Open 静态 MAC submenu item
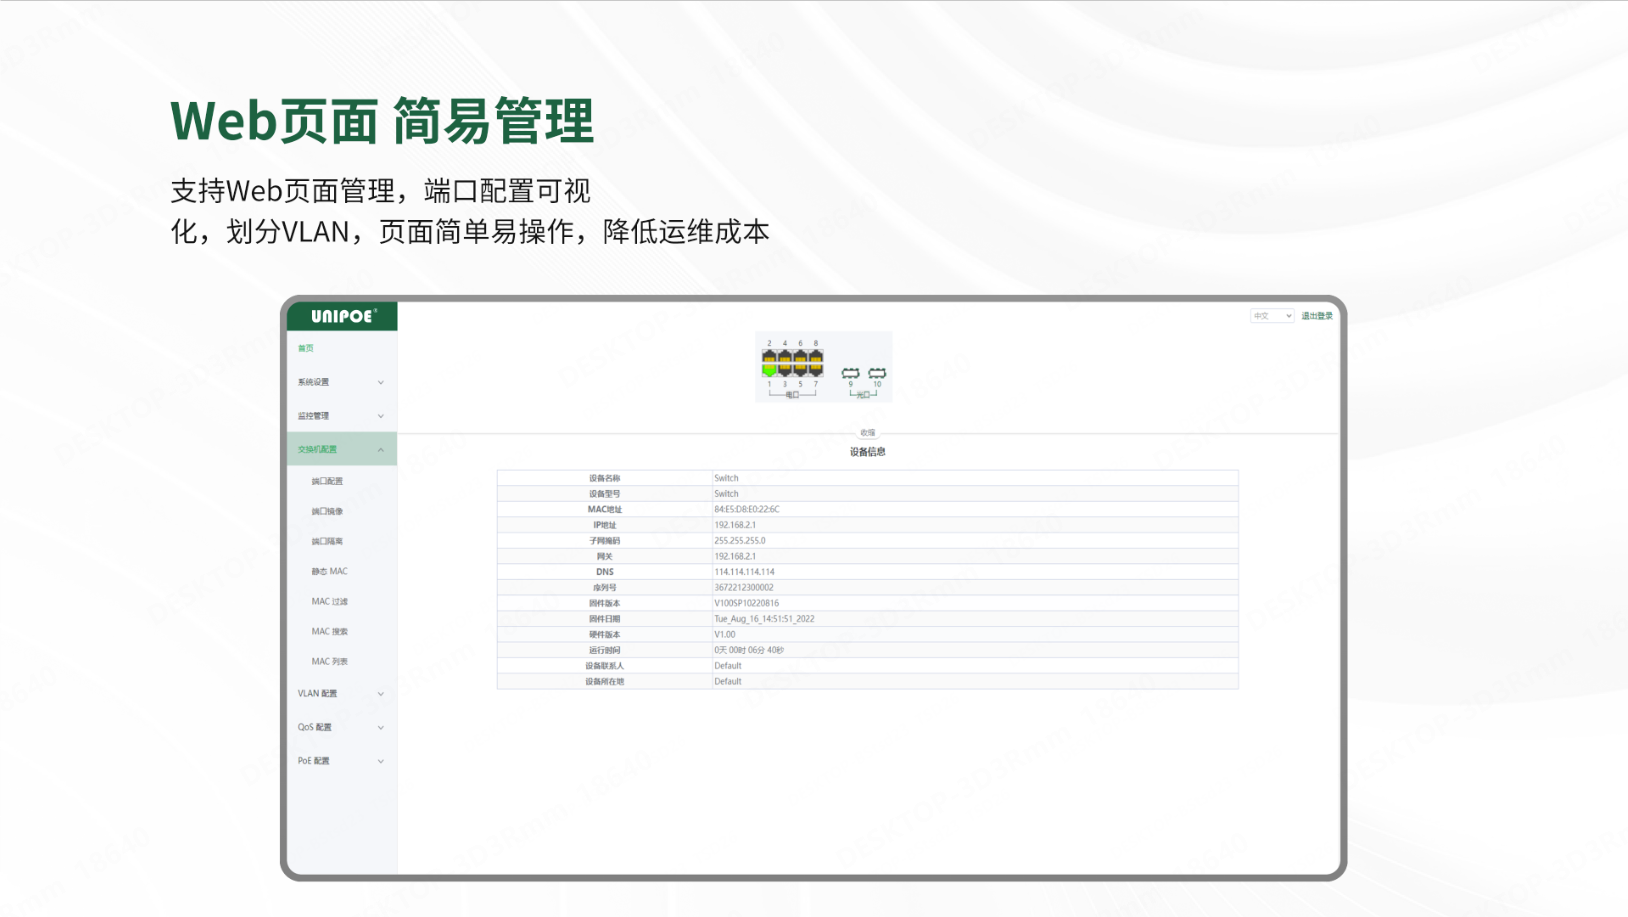1628x917 pixels. (x=329, y=571)
